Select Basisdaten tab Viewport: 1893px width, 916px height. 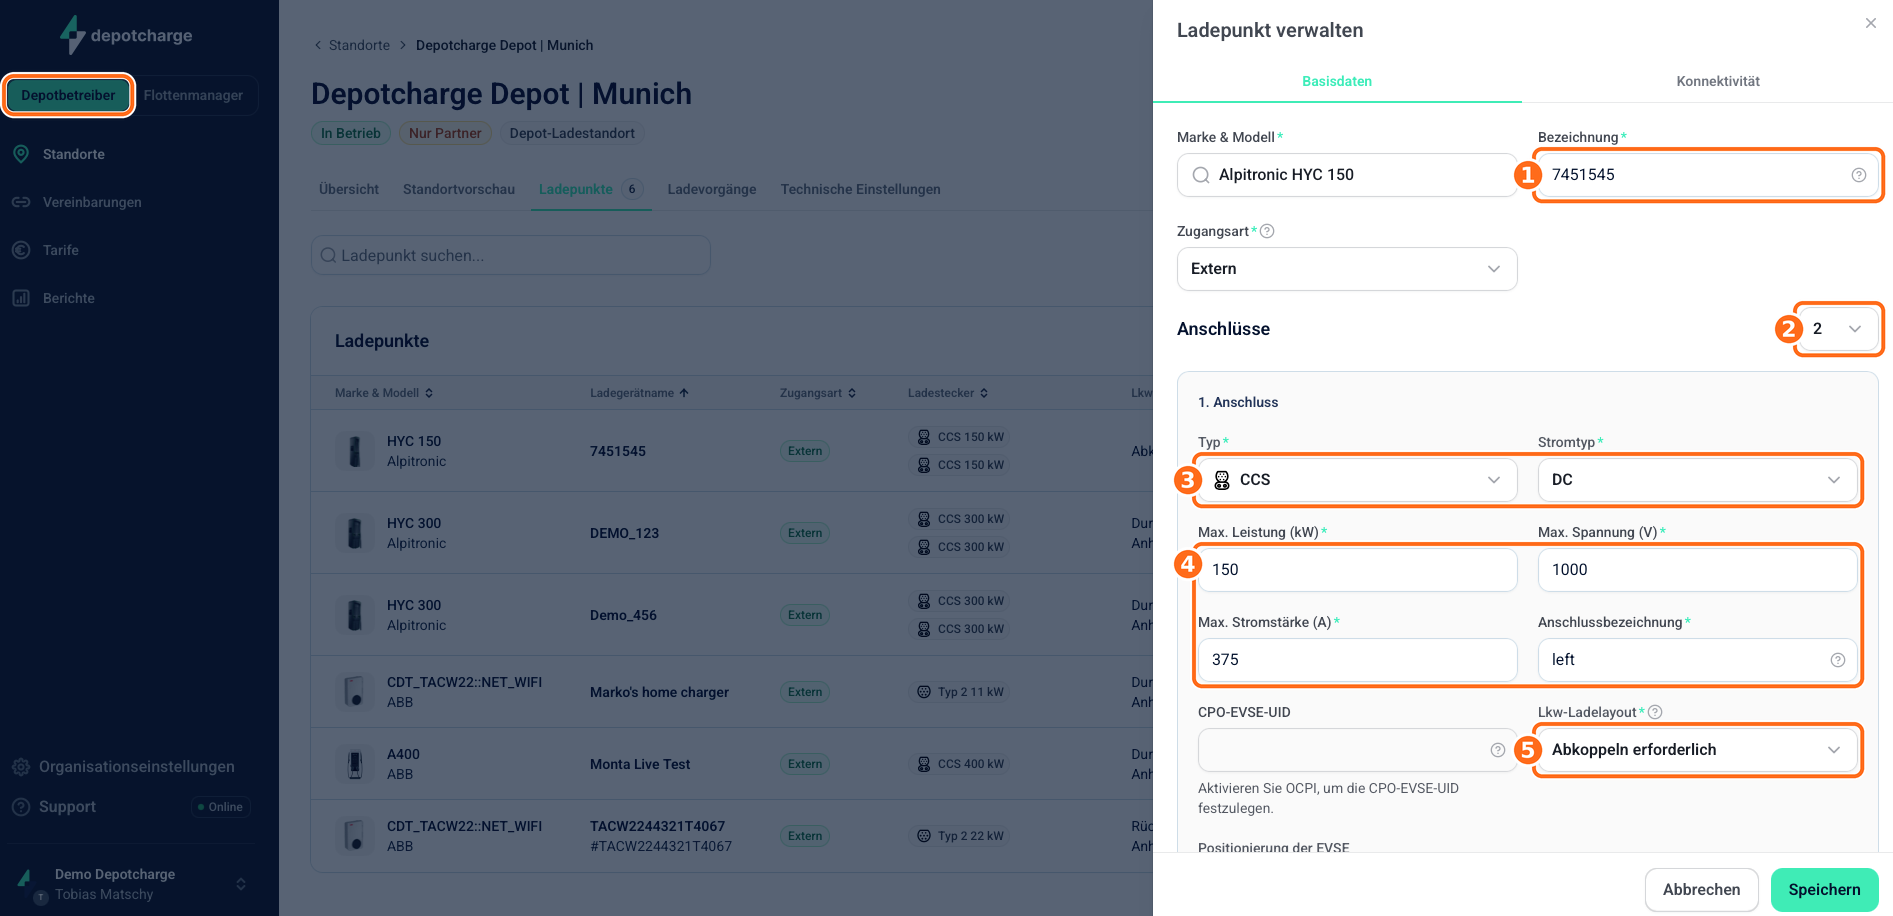pos(1337,81)
